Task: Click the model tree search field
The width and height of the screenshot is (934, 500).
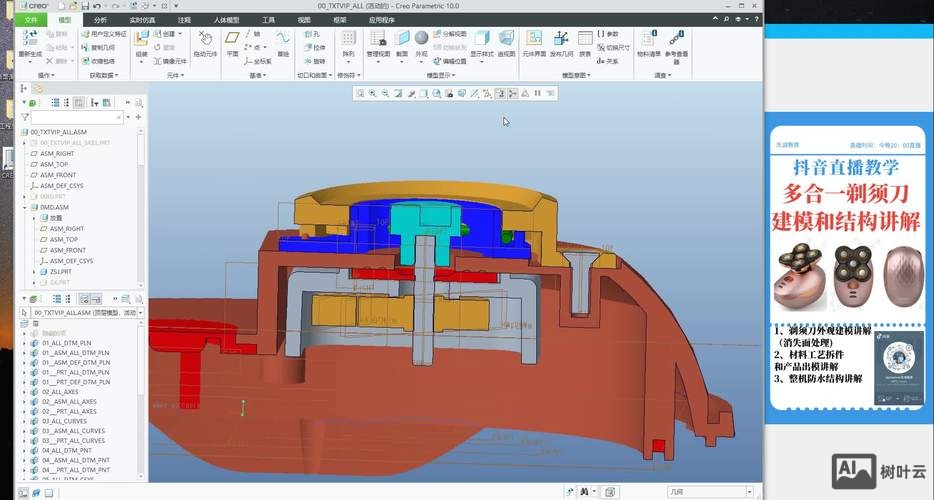Action: [76, 117]
